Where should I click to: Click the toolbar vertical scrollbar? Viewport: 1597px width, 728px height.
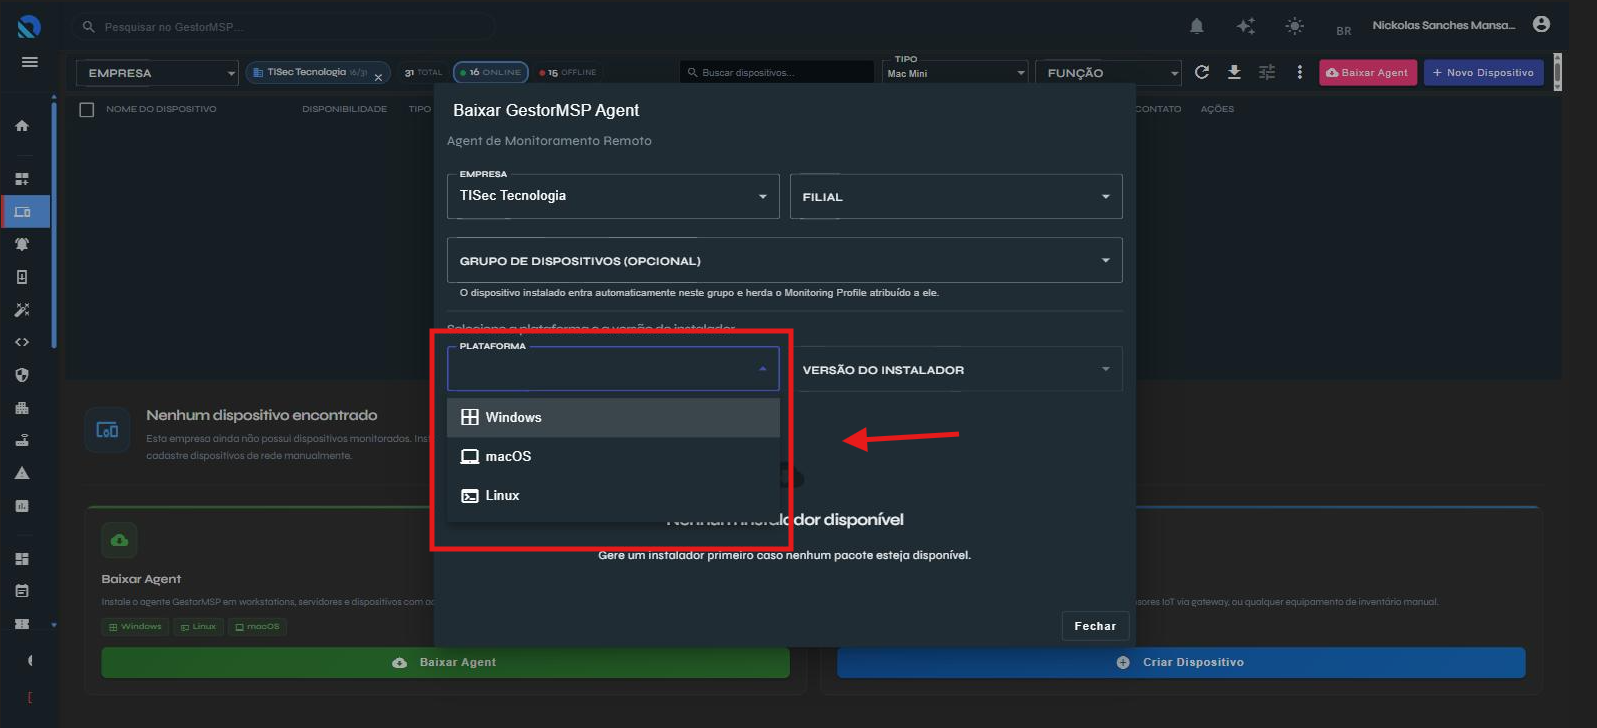click(x=1557, y=72)
